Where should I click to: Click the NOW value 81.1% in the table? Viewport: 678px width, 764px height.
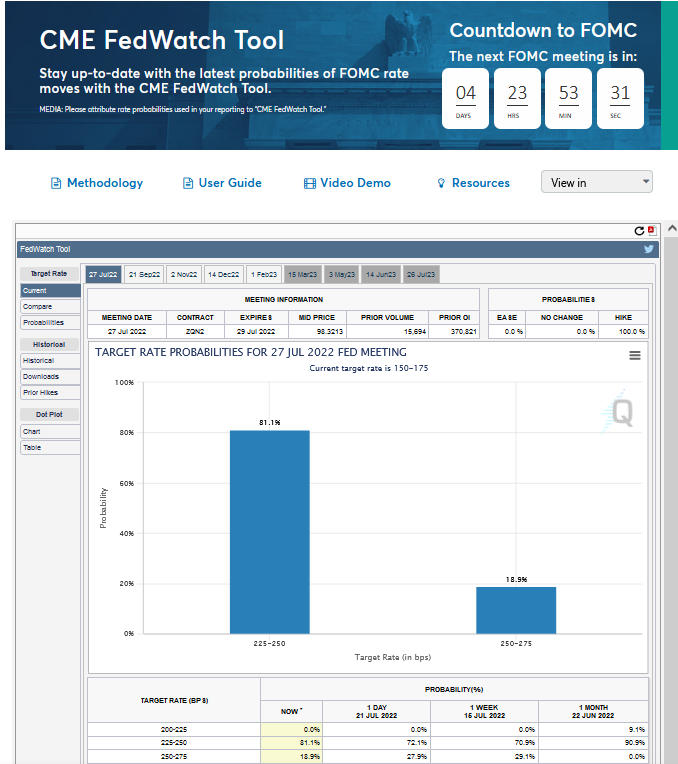pyautogui.click(x=310, y=743)
